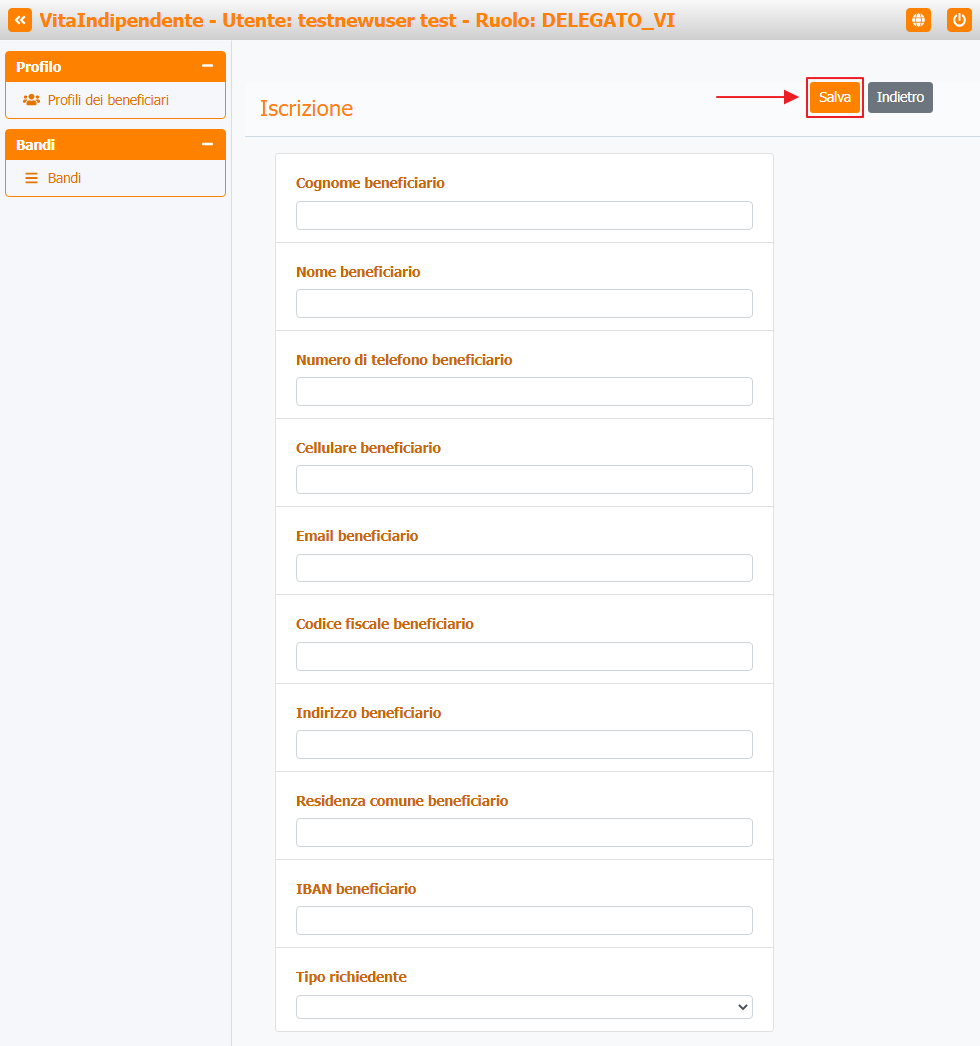Viewport: 980px width, 1046px height.
Task: Click the 'IBAN beneficiario' label
Action: [x=356, y=889]
